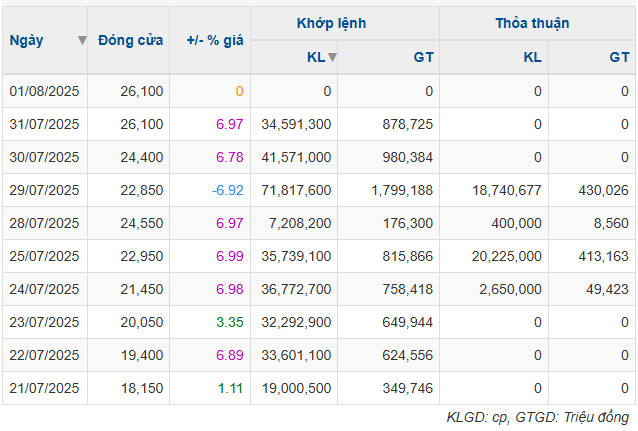Click the 71,817,600 matched volume cell
Screen dimensions: 638x431
click(296, 190)
